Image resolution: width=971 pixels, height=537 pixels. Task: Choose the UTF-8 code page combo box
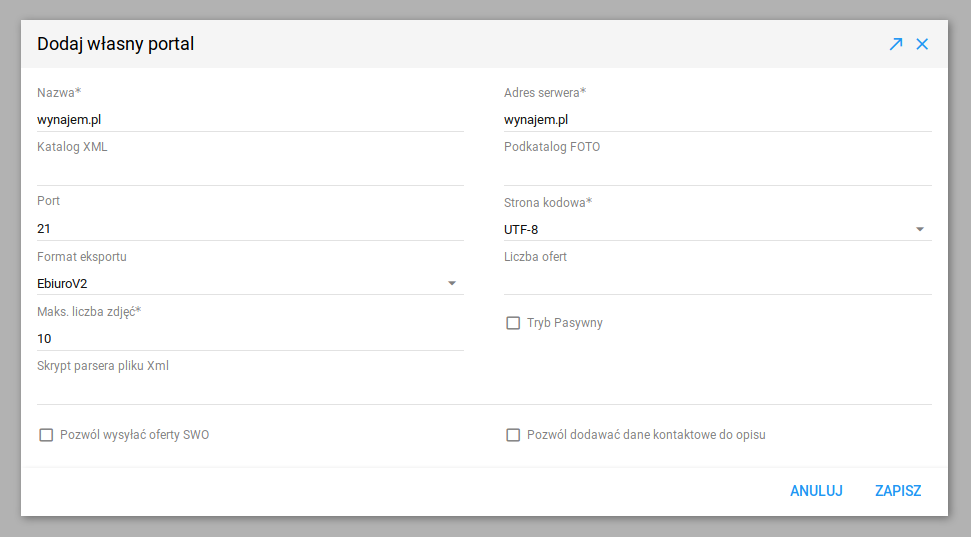pos(718,229)
